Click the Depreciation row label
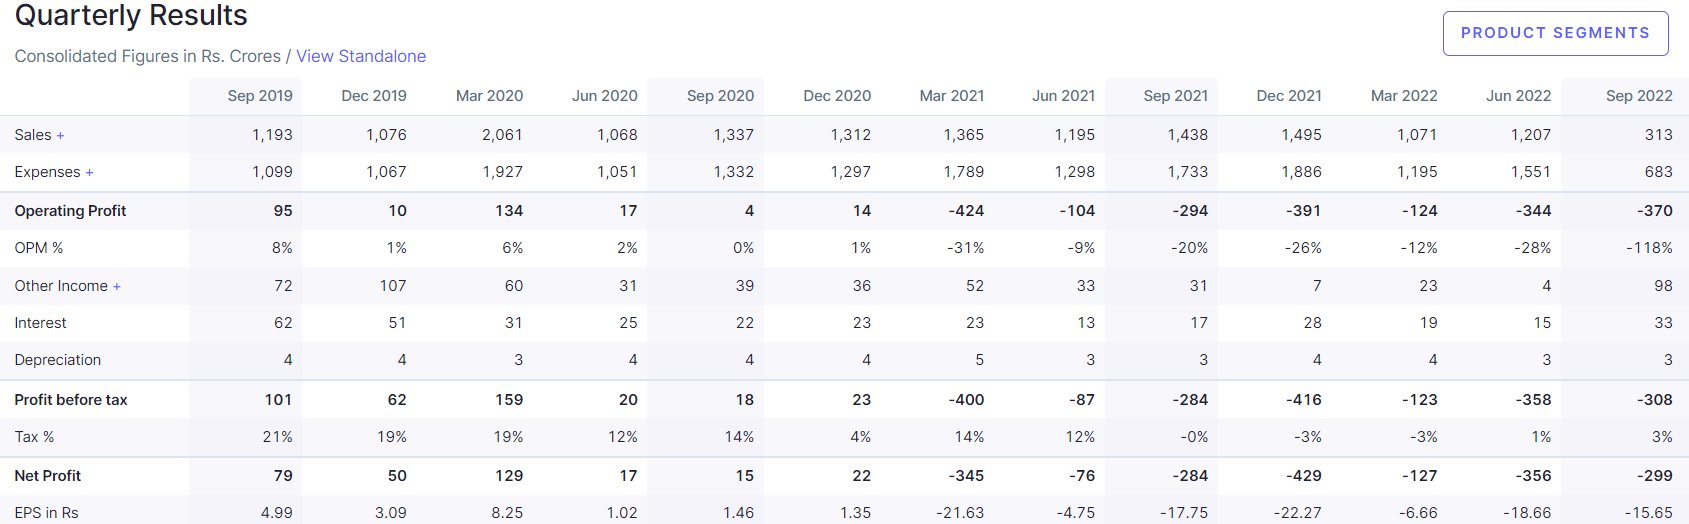Image resolution: width=1689 pixels, height=524 pixels. pos(58,360)
